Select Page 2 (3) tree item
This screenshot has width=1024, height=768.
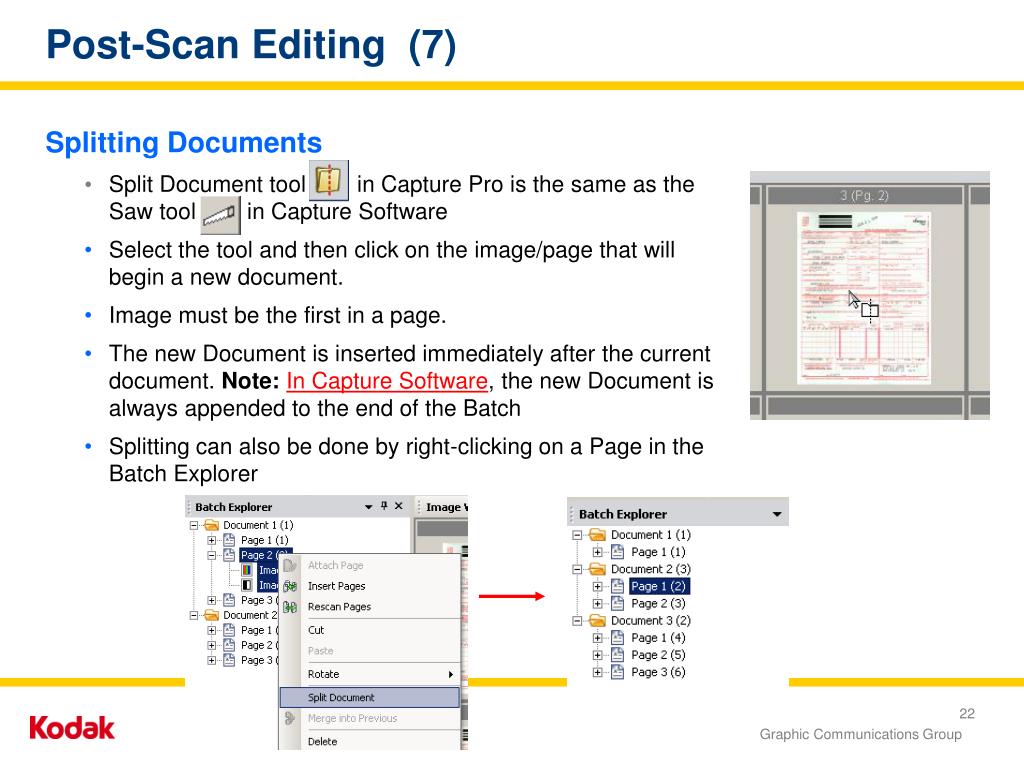pyautogui.click(x=658, y=603)
